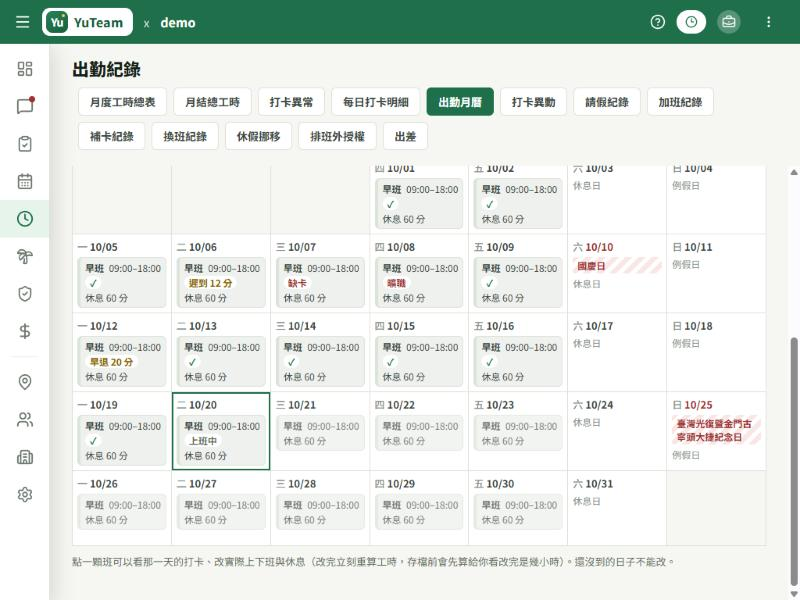This screenshot has width=800, height=600.
Task: Open the clipboard checklist sidebar icon
Action: tap(24, 144)
